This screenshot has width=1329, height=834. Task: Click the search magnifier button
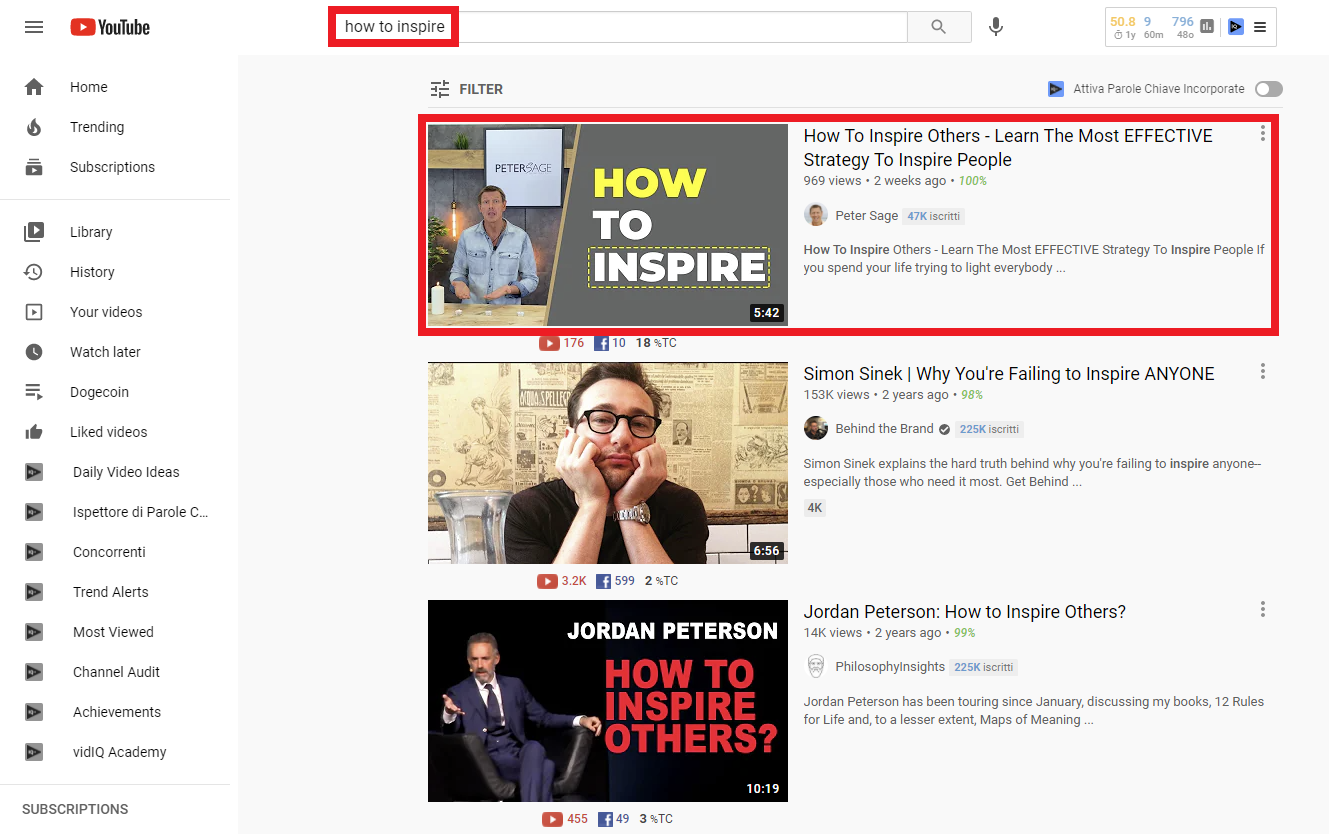939,27
